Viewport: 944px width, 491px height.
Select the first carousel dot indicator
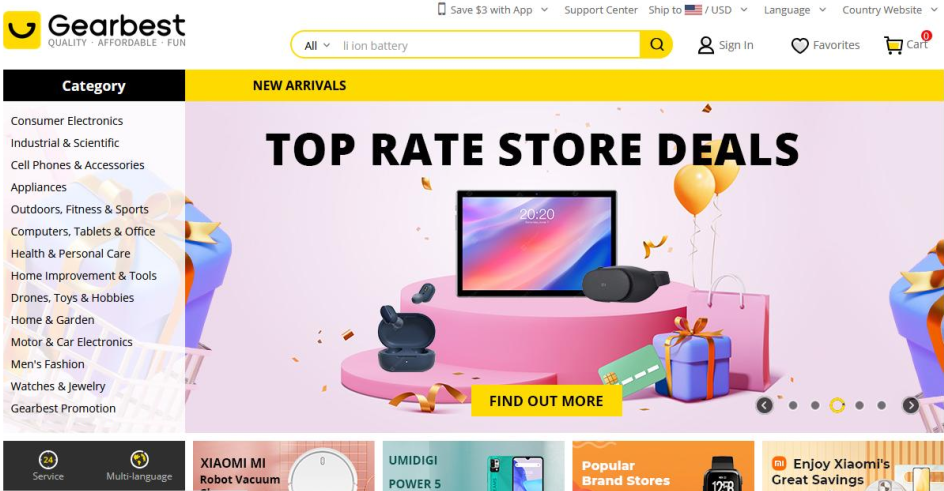pyautogui.click(x=793, y=406)
